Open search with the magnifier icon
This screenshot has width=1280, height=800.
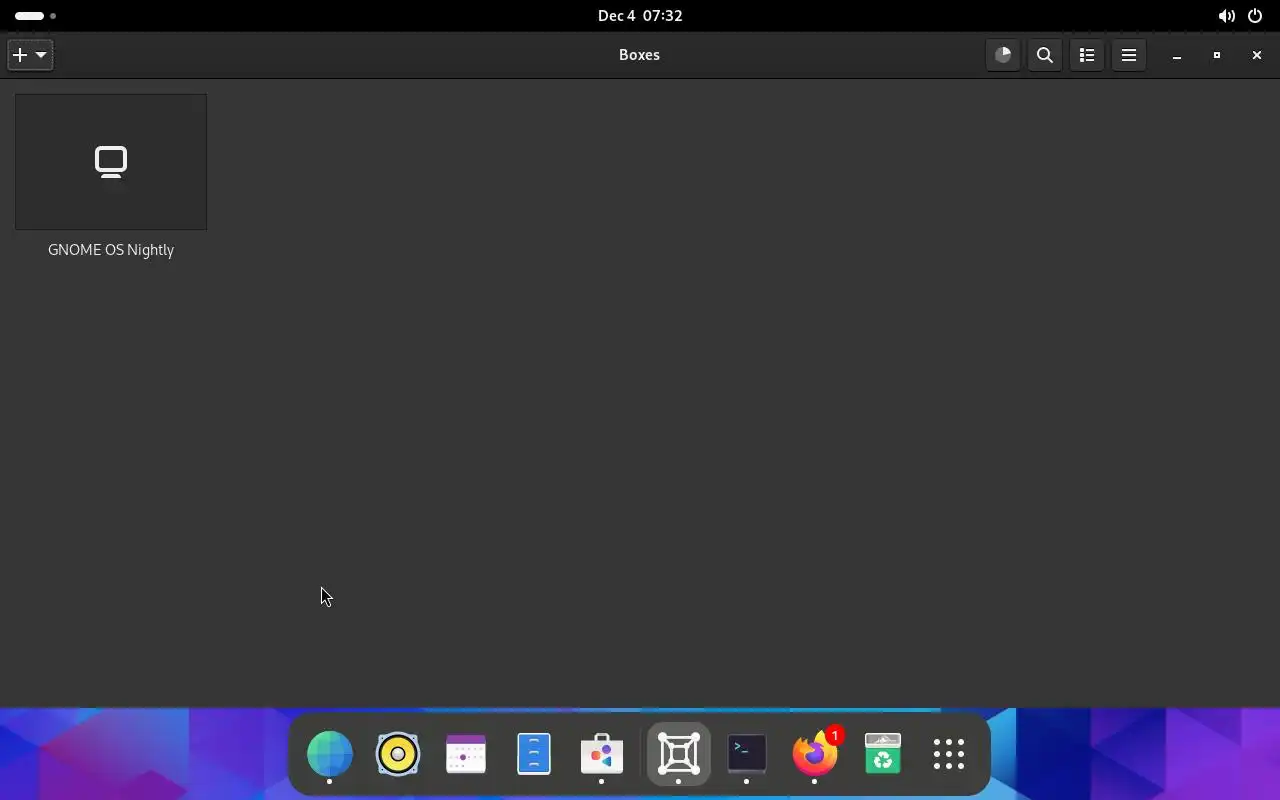[1045, 55]
